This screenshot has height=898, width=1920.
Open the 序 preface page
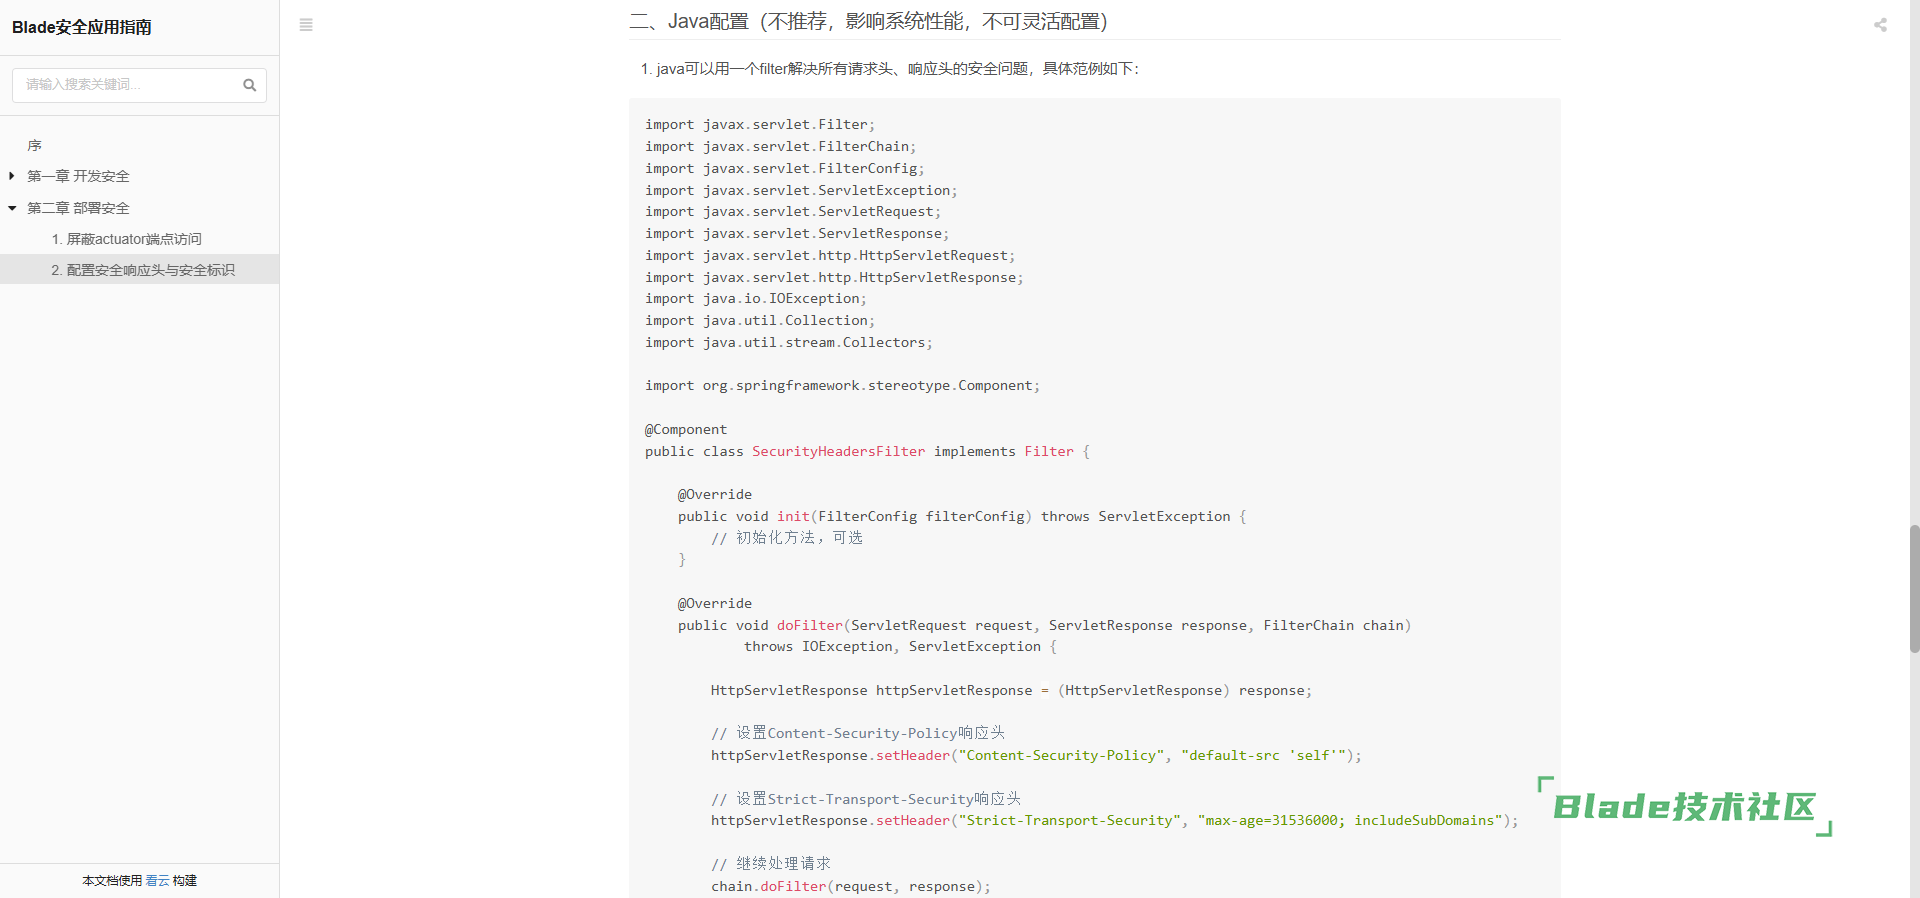tap(34, 145)
